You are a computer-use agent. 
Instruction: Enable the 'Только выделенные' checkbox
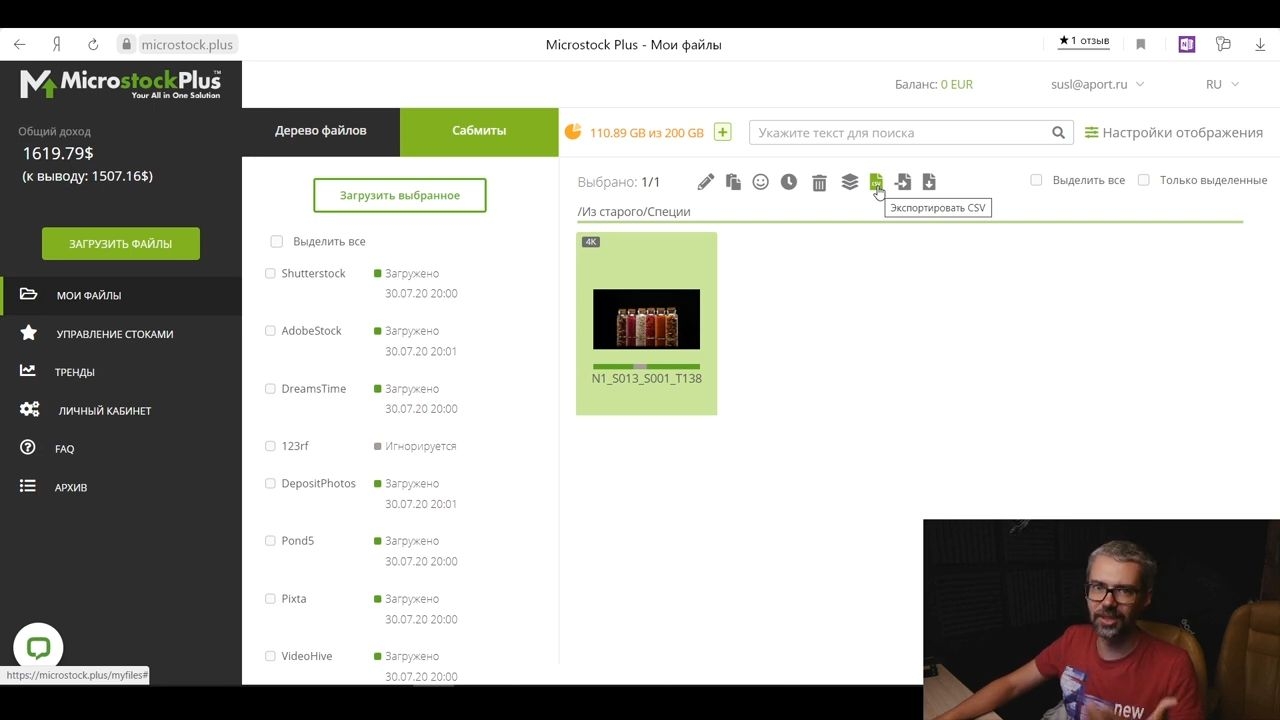pos(1144,180)
